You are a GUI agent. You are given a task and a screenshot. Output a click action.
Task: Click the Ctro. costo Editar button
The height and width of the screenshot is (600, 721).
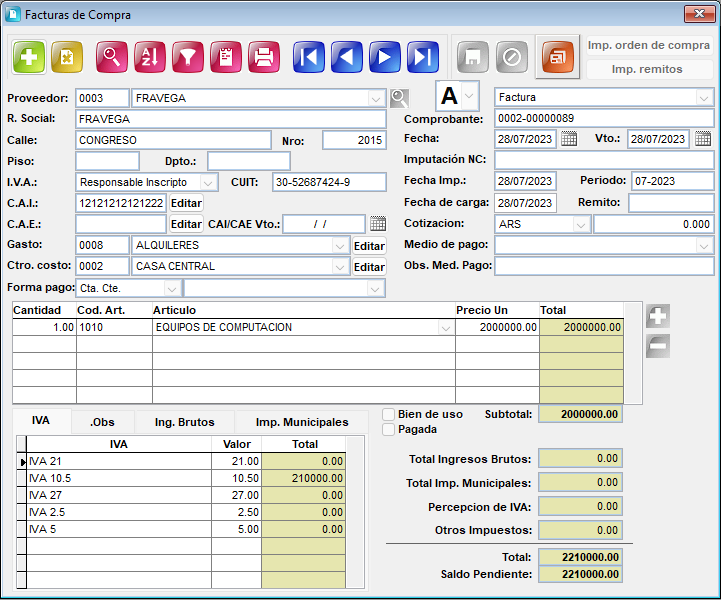click(x=369, y=267)
